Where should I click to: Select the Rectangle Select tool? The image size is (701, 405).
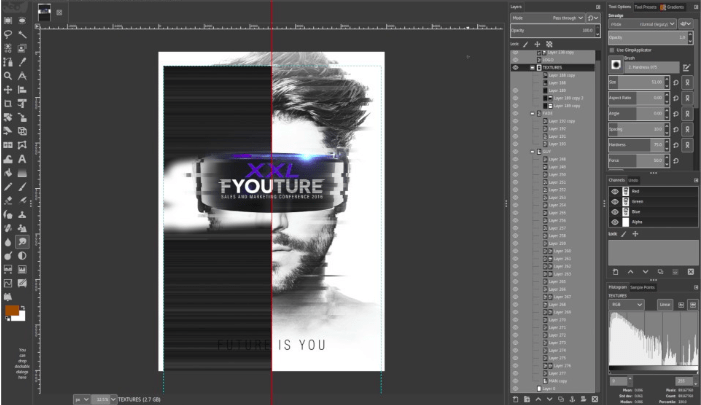[8, 20]
